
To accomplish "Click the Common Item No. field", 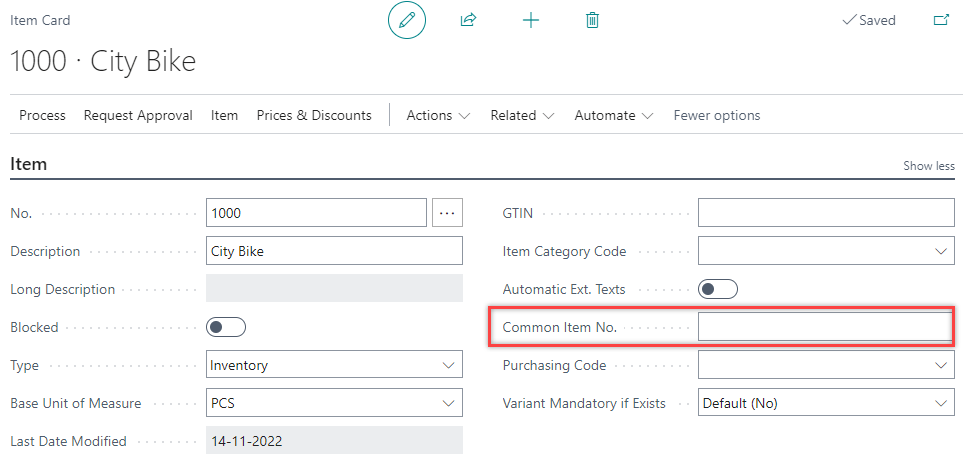I will [x=825, y=327].
